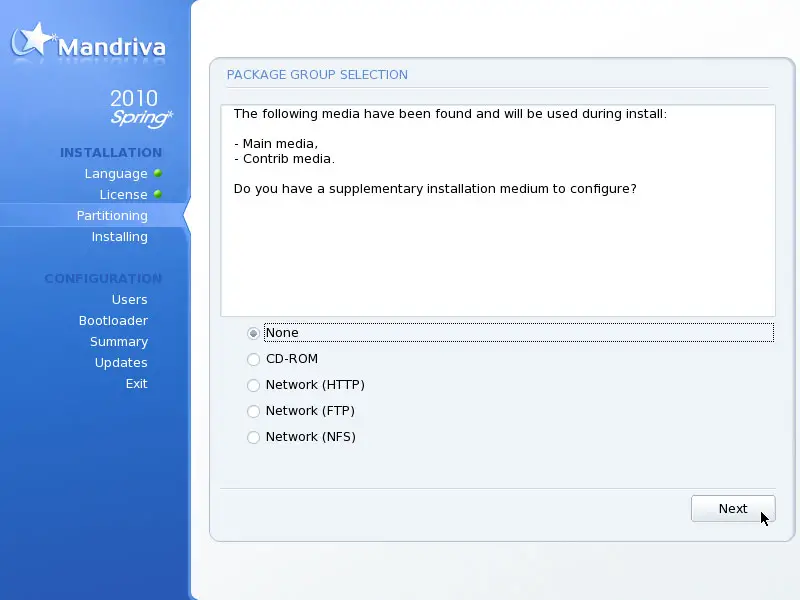This screenshot has width=800, height=600.
Task: Click the PACKAGE GROUP SELECTION heading
Action: 317,75
